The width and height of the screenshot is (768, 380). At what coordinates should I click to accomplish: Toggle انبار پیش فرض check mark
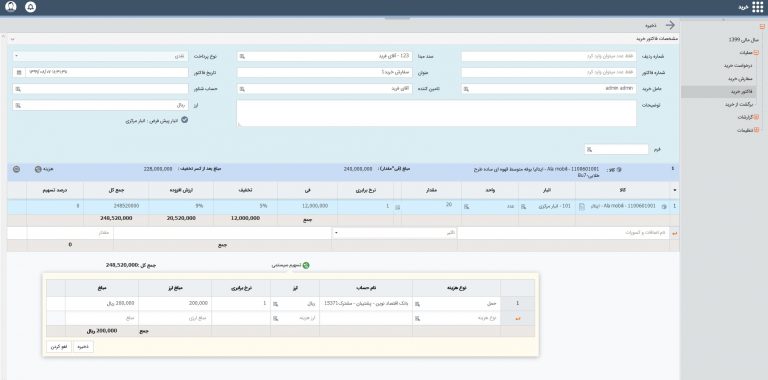(184, 119)
